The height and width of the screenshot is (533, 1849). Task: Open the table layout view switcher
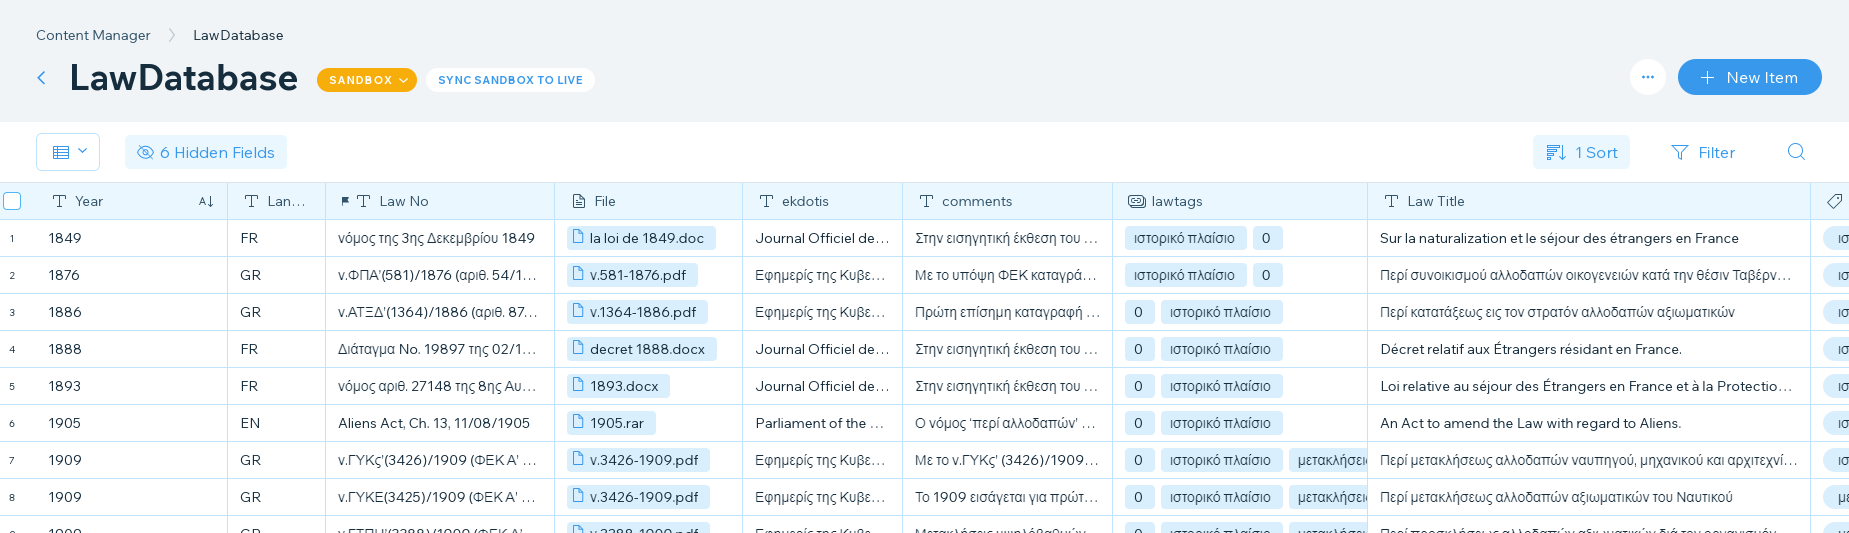(68, 152)
